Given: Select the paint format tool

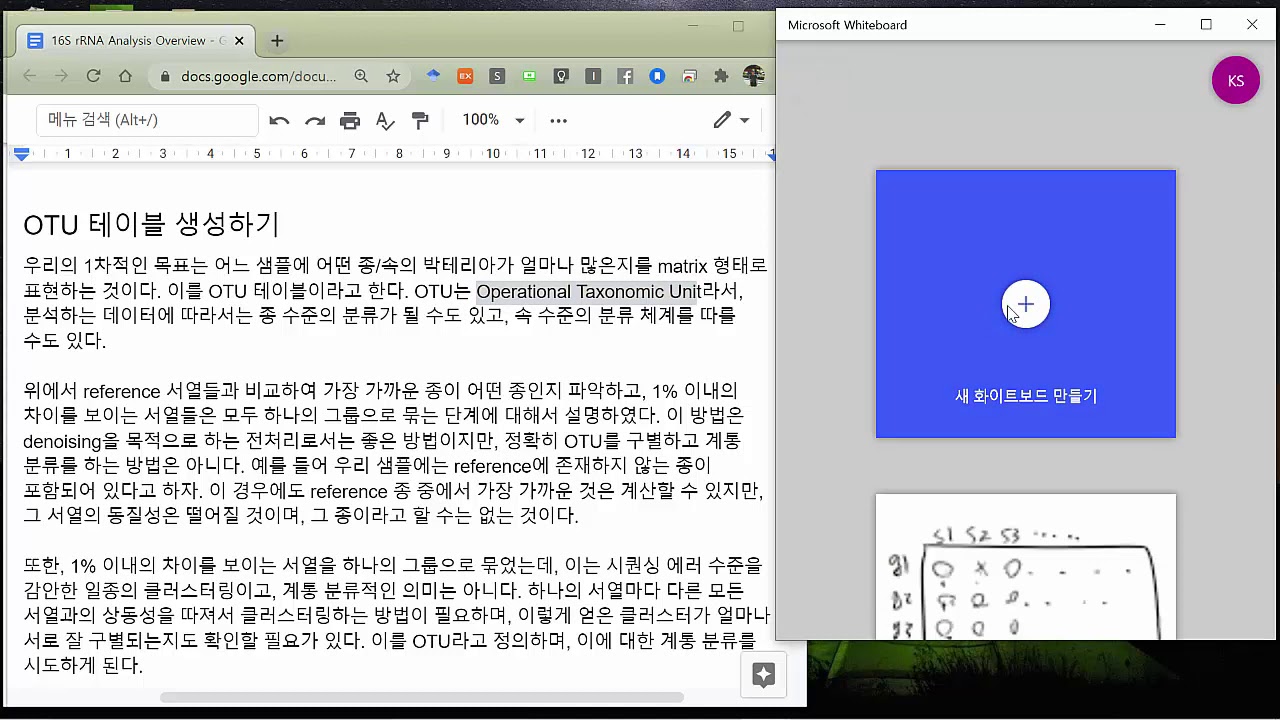Looking at the screenshot, I should [x=420, y=120].
